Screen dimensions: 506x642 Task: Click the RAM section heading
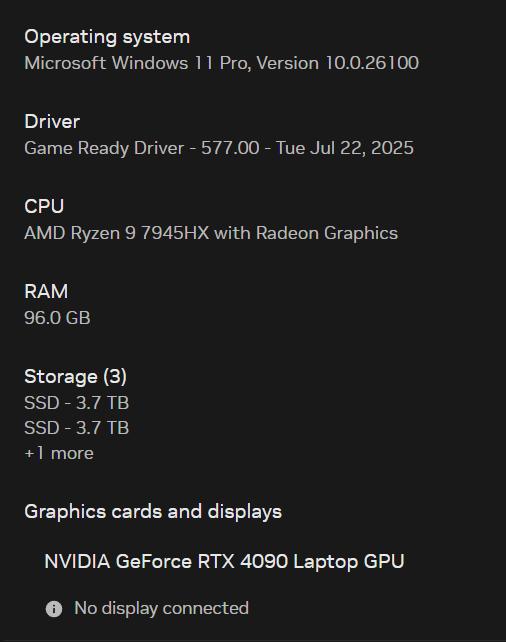coord(46,292)
